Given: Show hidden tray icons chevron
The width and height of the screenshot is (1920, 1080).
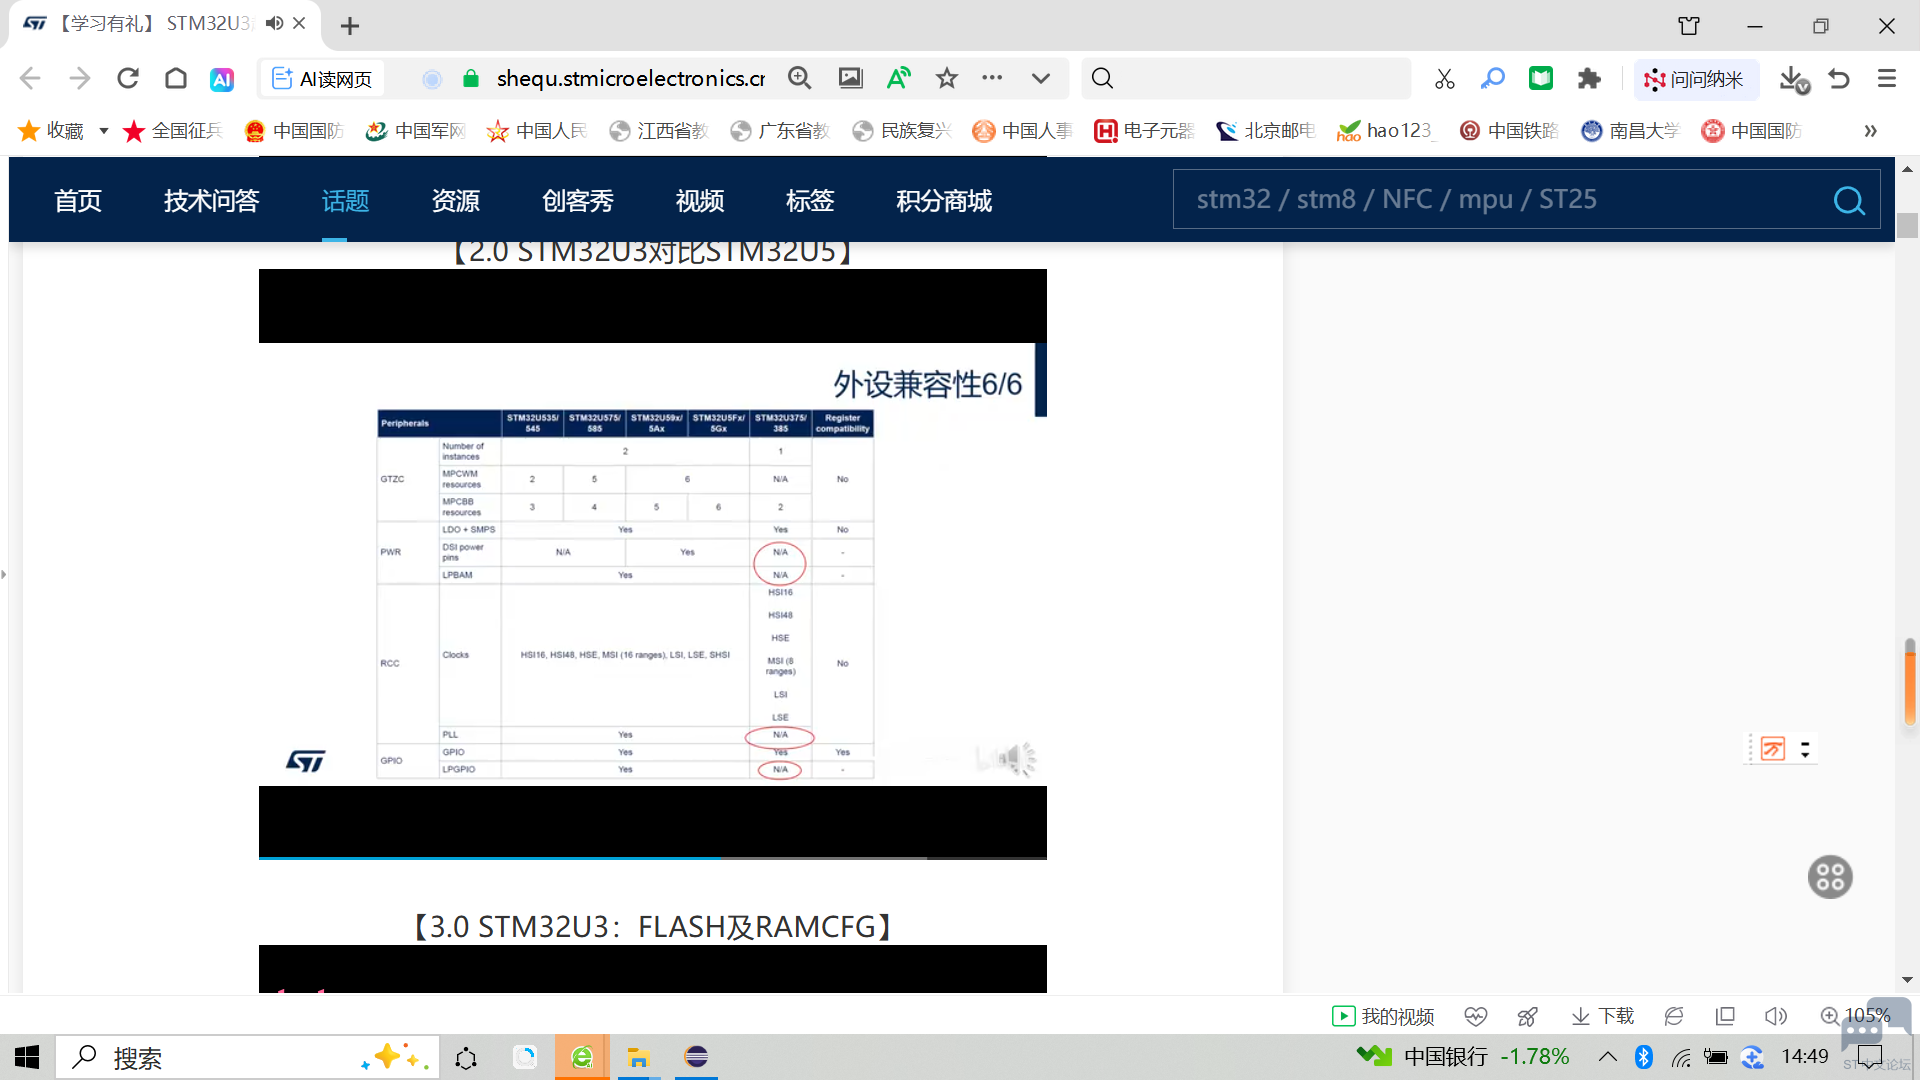Looking at the screenshot, I should (1607, 1056).
